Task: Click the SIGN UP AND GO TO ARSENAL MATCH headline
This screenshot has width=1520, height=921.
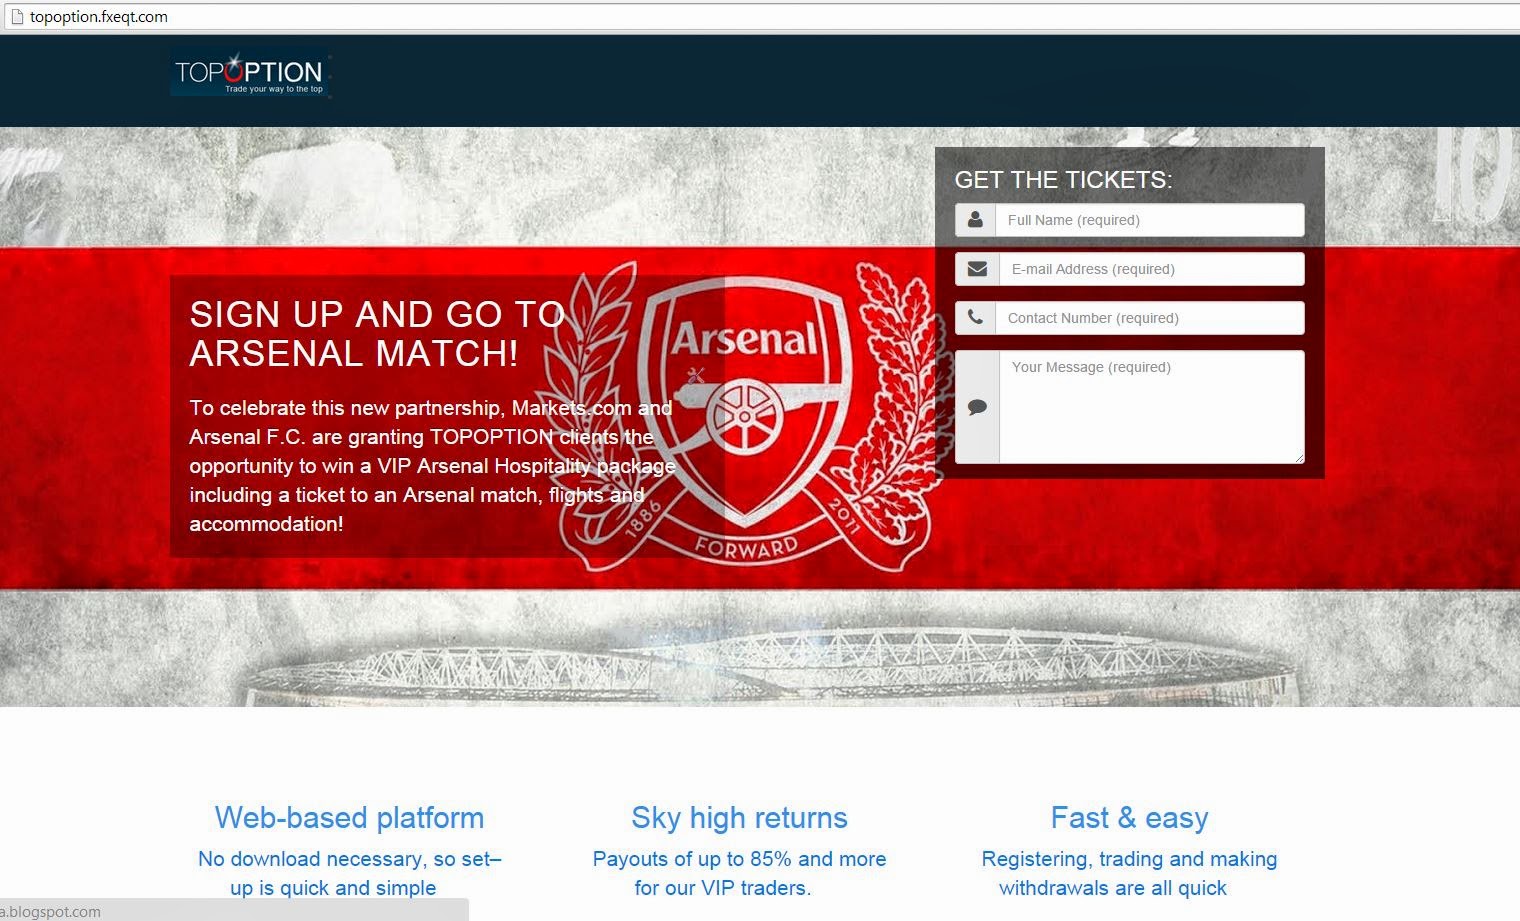Action: (x=377, y=334)
